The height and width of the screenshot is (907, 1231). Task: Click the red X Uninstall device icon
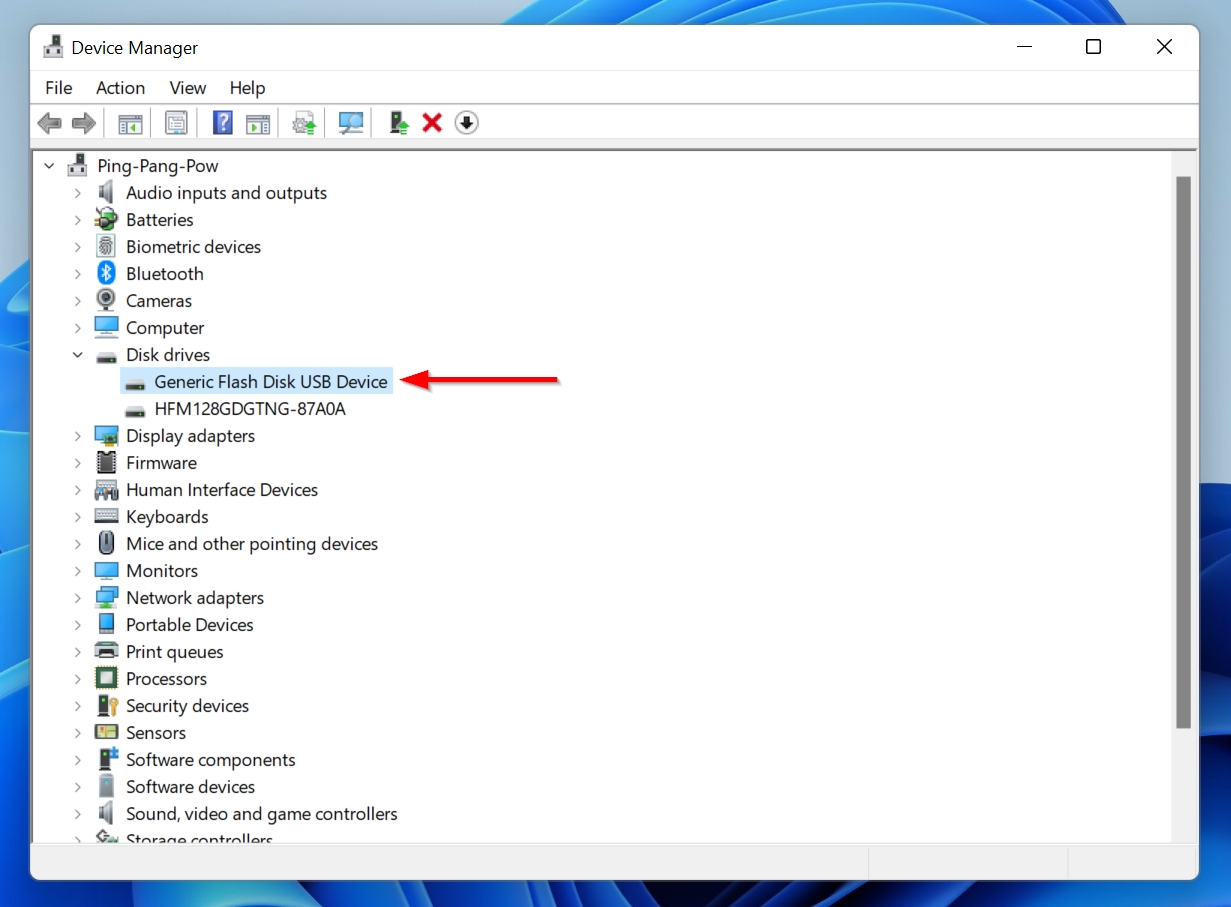(432, 123)
